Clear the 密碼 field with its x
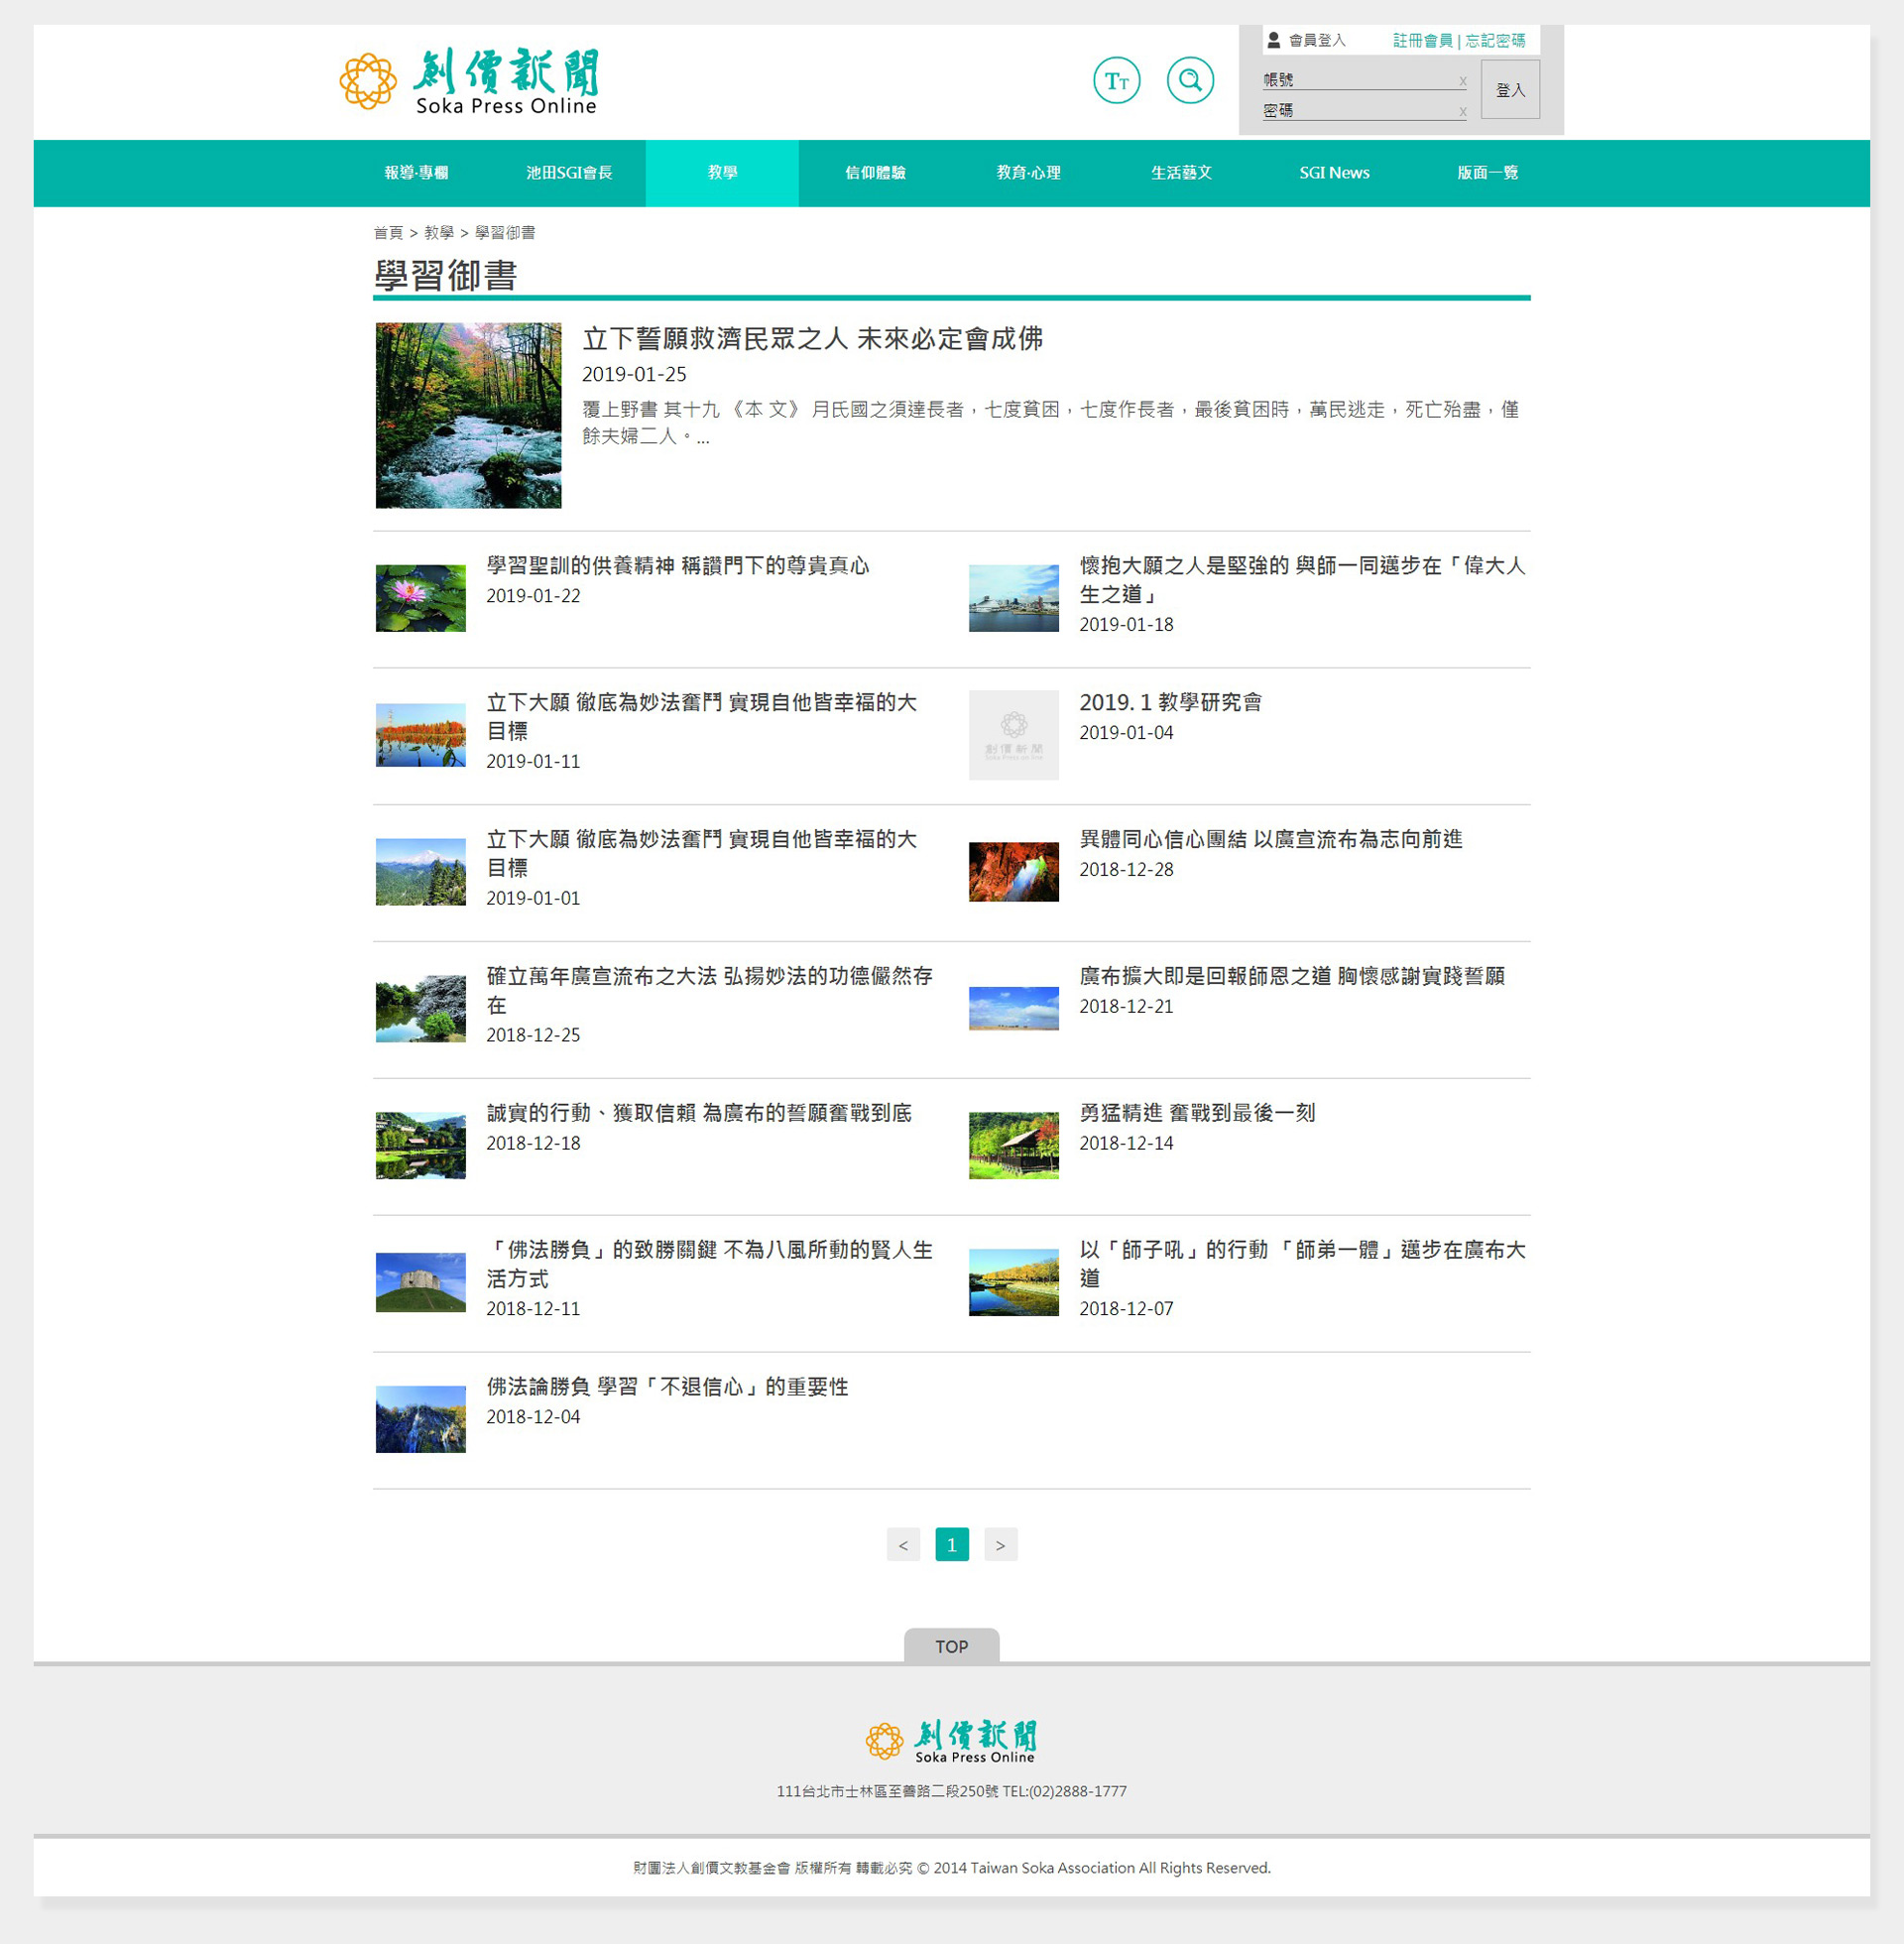1904x1944 pixels. coord(1462,111)
